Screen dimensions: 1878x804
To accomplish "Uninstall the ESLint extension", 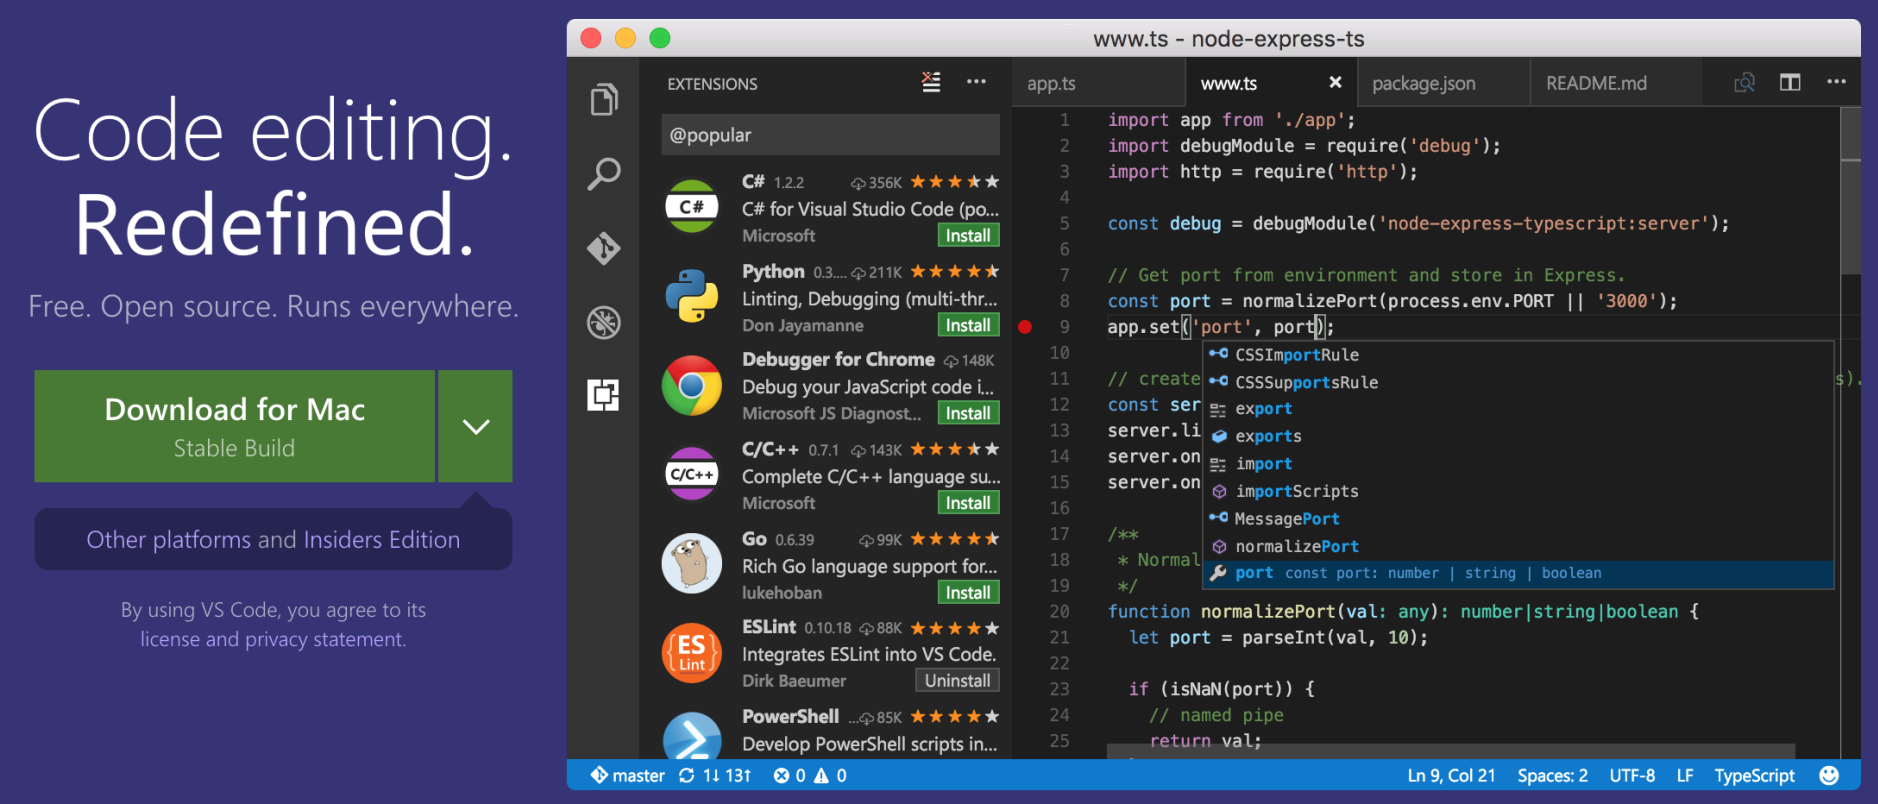I will point(957,681).
